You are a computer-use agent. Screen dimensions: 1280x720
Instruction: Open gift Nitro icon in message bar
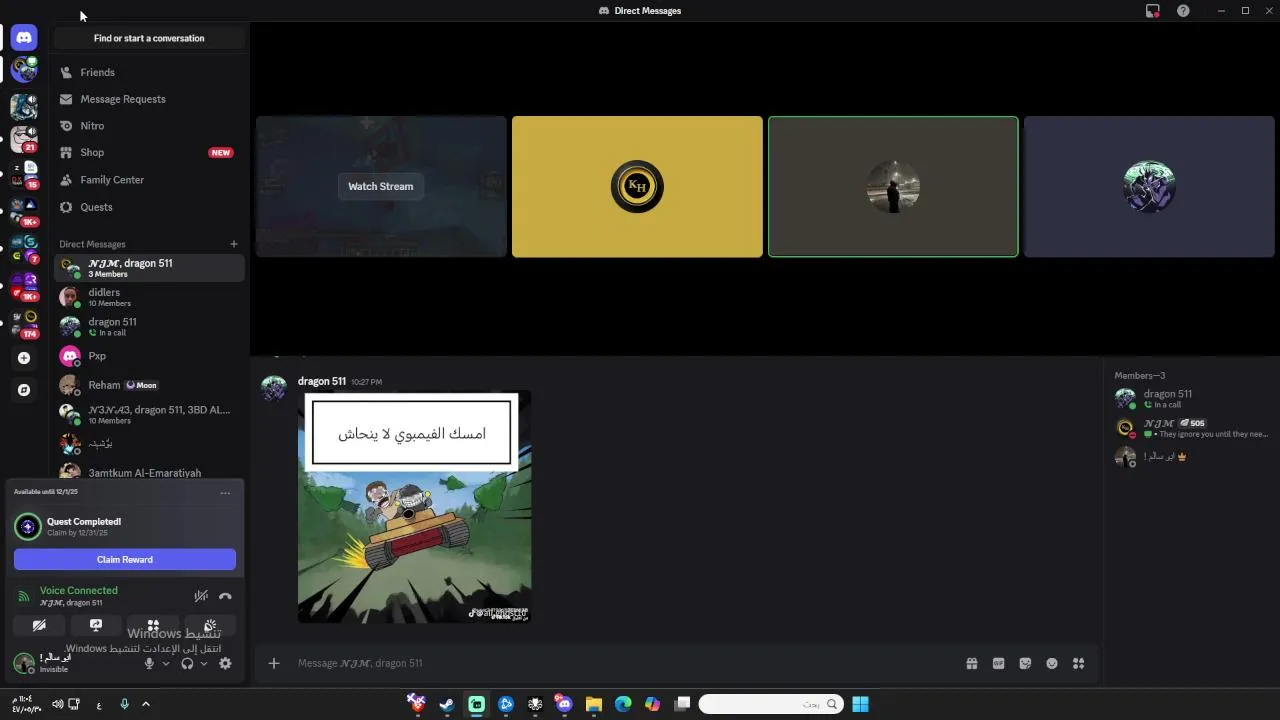pos(972,663)
